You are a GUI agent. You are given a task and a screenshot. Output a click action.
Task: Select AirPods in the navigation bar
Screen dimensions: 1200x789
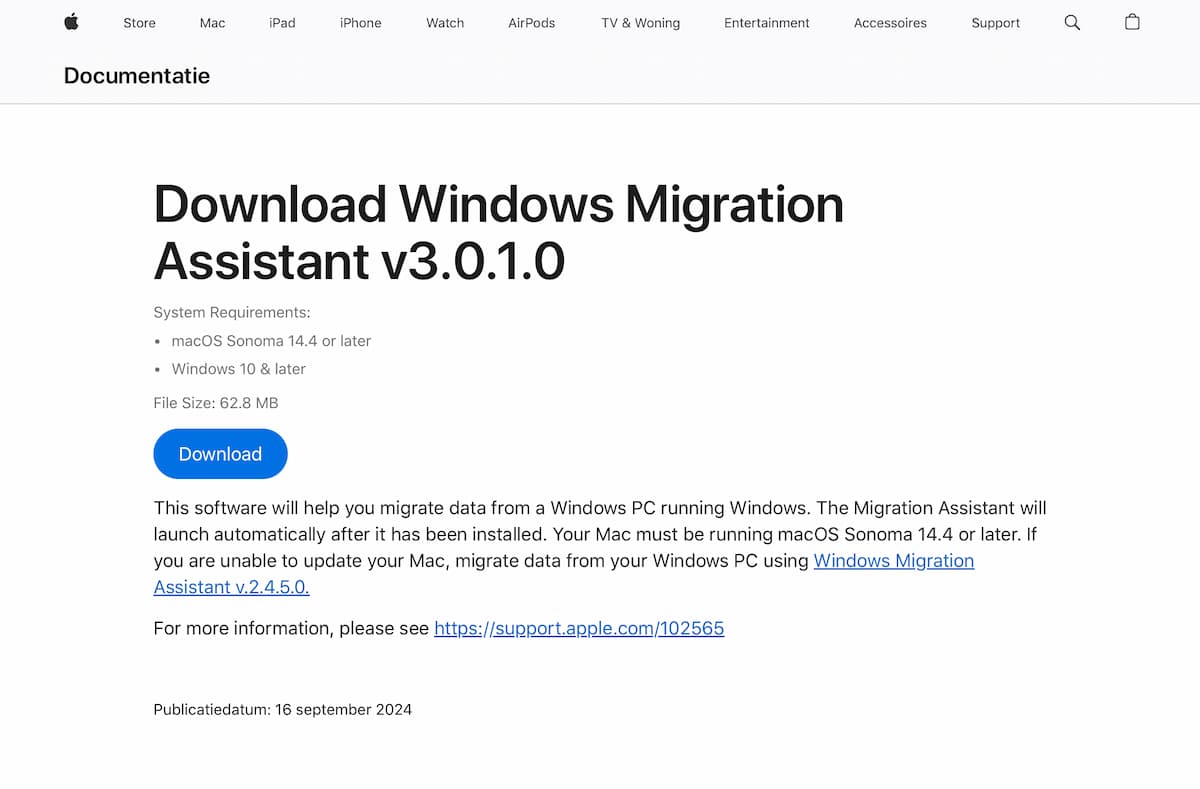click(x=531, y=23)
